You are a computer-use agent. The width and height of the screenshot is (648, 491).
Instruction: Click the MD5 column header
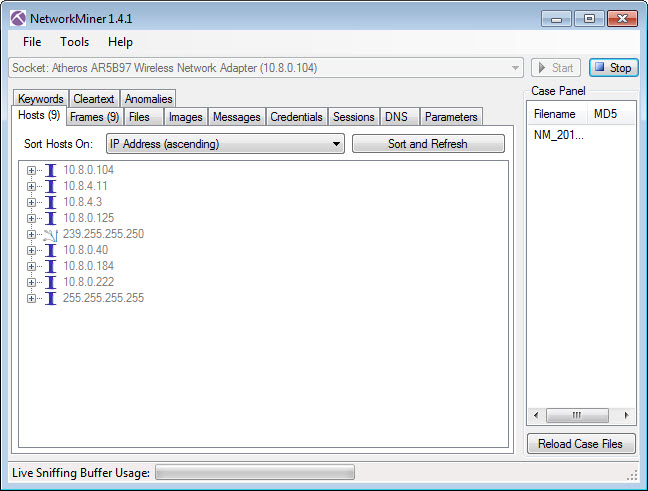click(x=611, y=114)
